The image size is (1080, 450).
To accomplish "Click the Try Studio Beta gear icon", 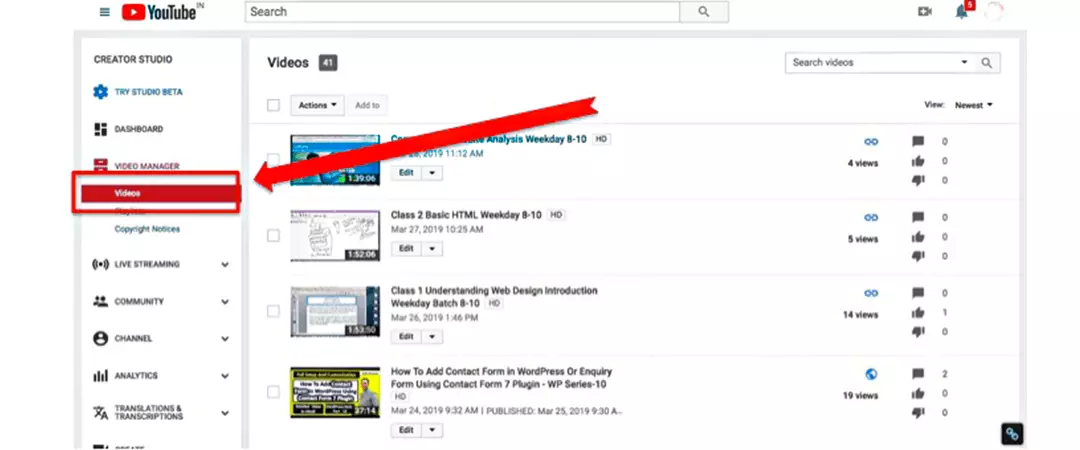I will 101,92.
